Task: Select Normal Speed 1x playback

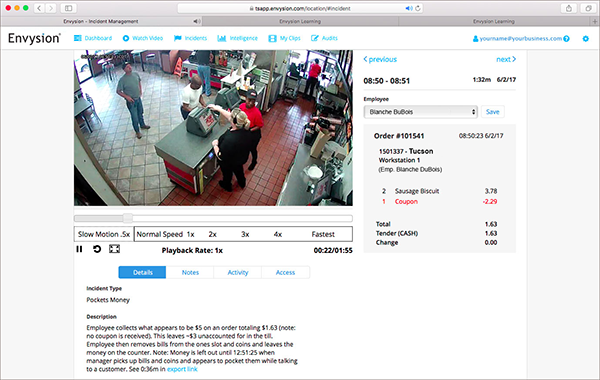Action: click(165, 234)
